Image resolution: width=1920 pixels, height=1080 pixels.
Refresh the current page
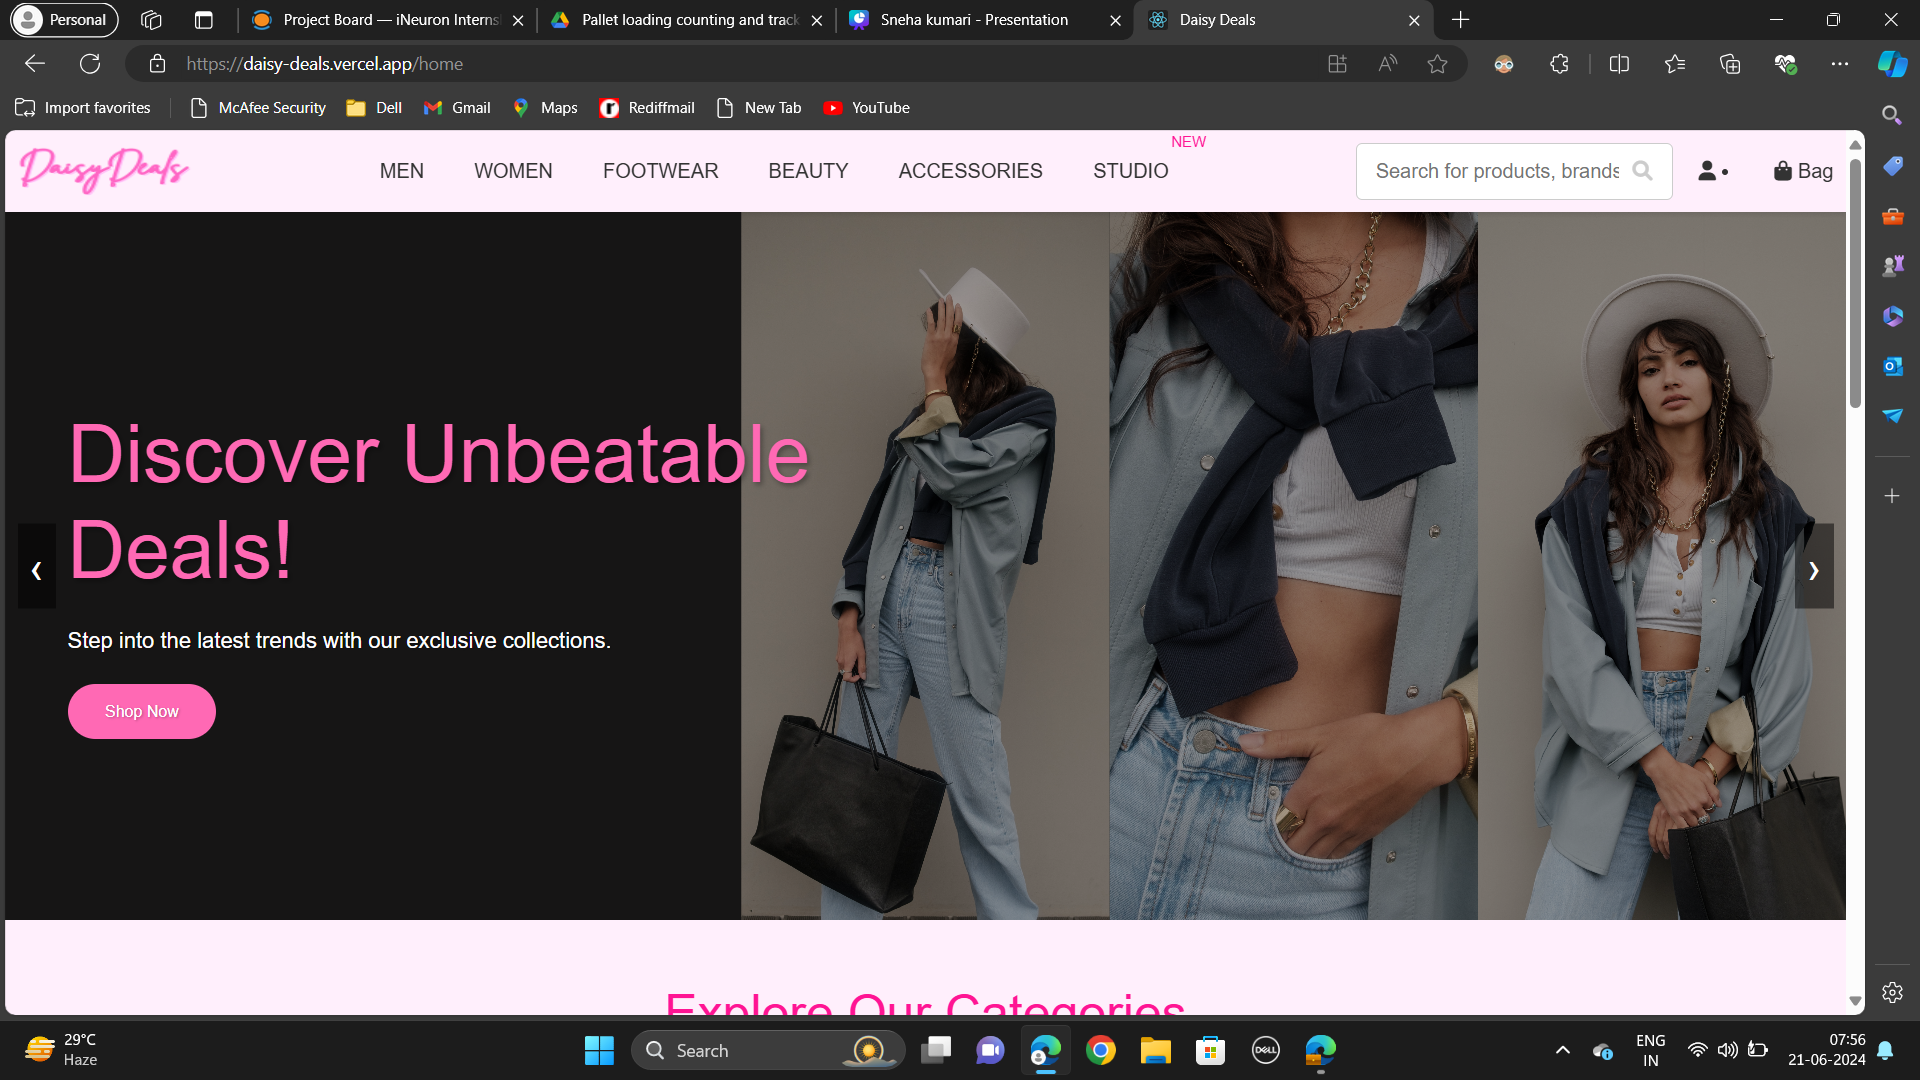(90, 64)
